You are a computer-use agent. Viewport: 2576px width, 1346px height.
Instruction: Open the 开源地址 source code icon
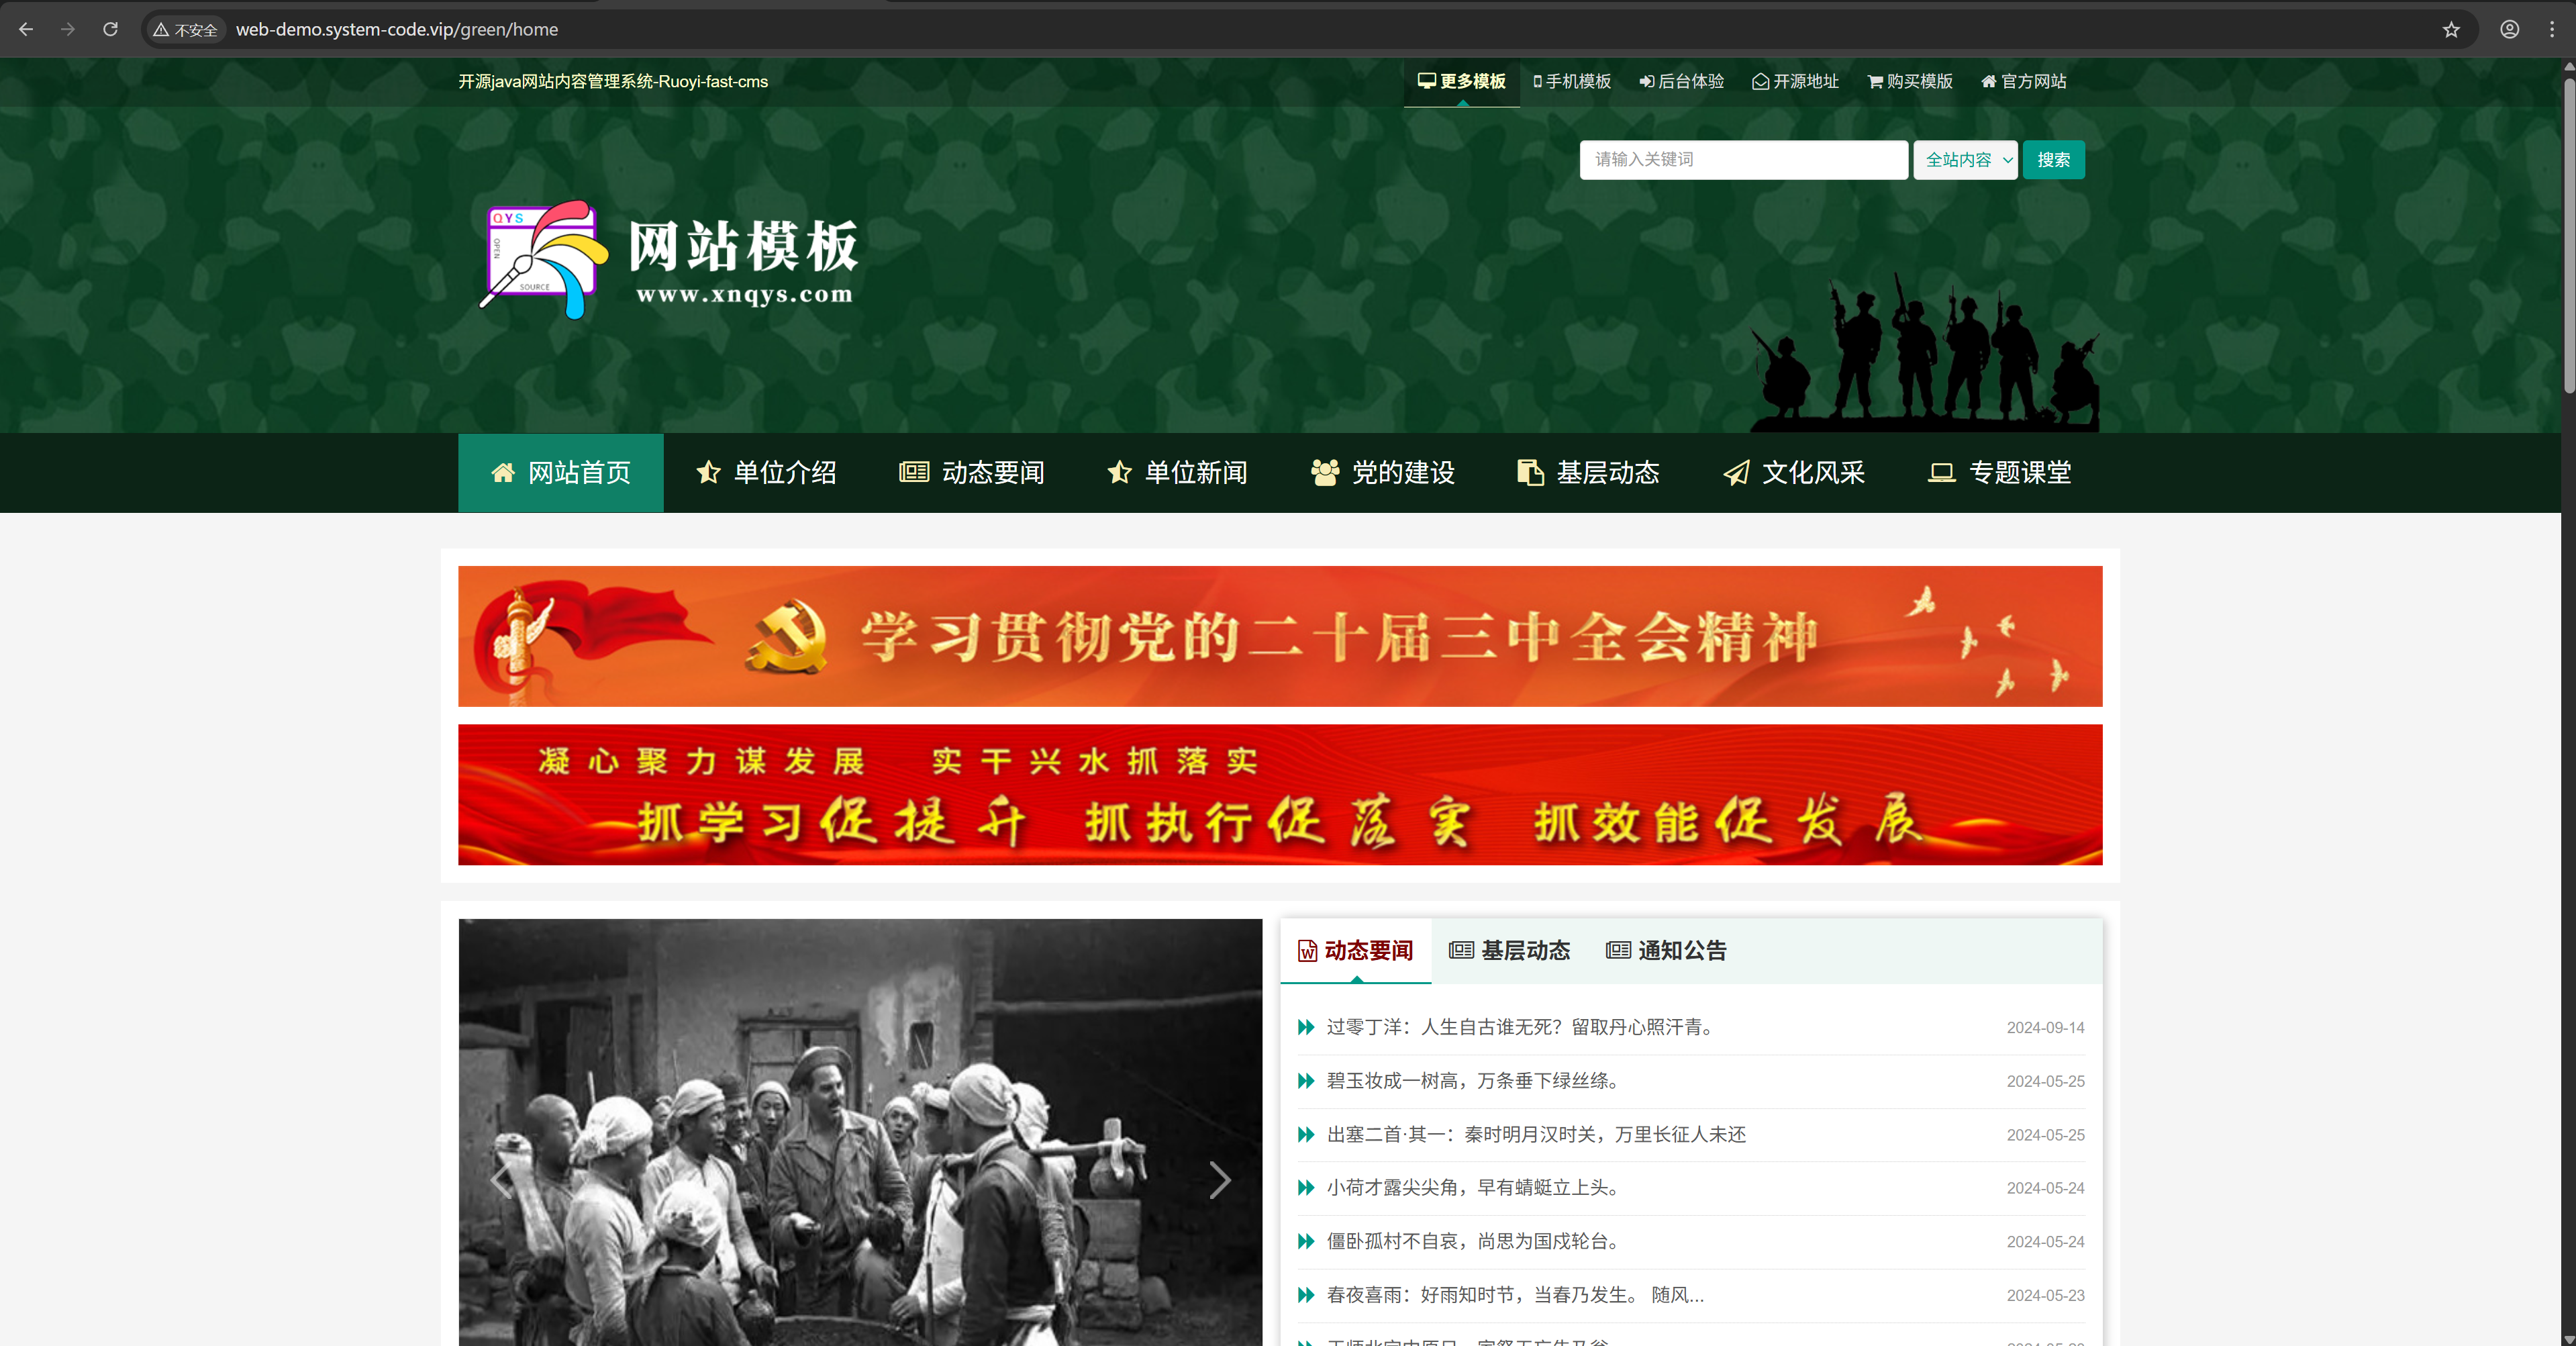(1760, 82)
